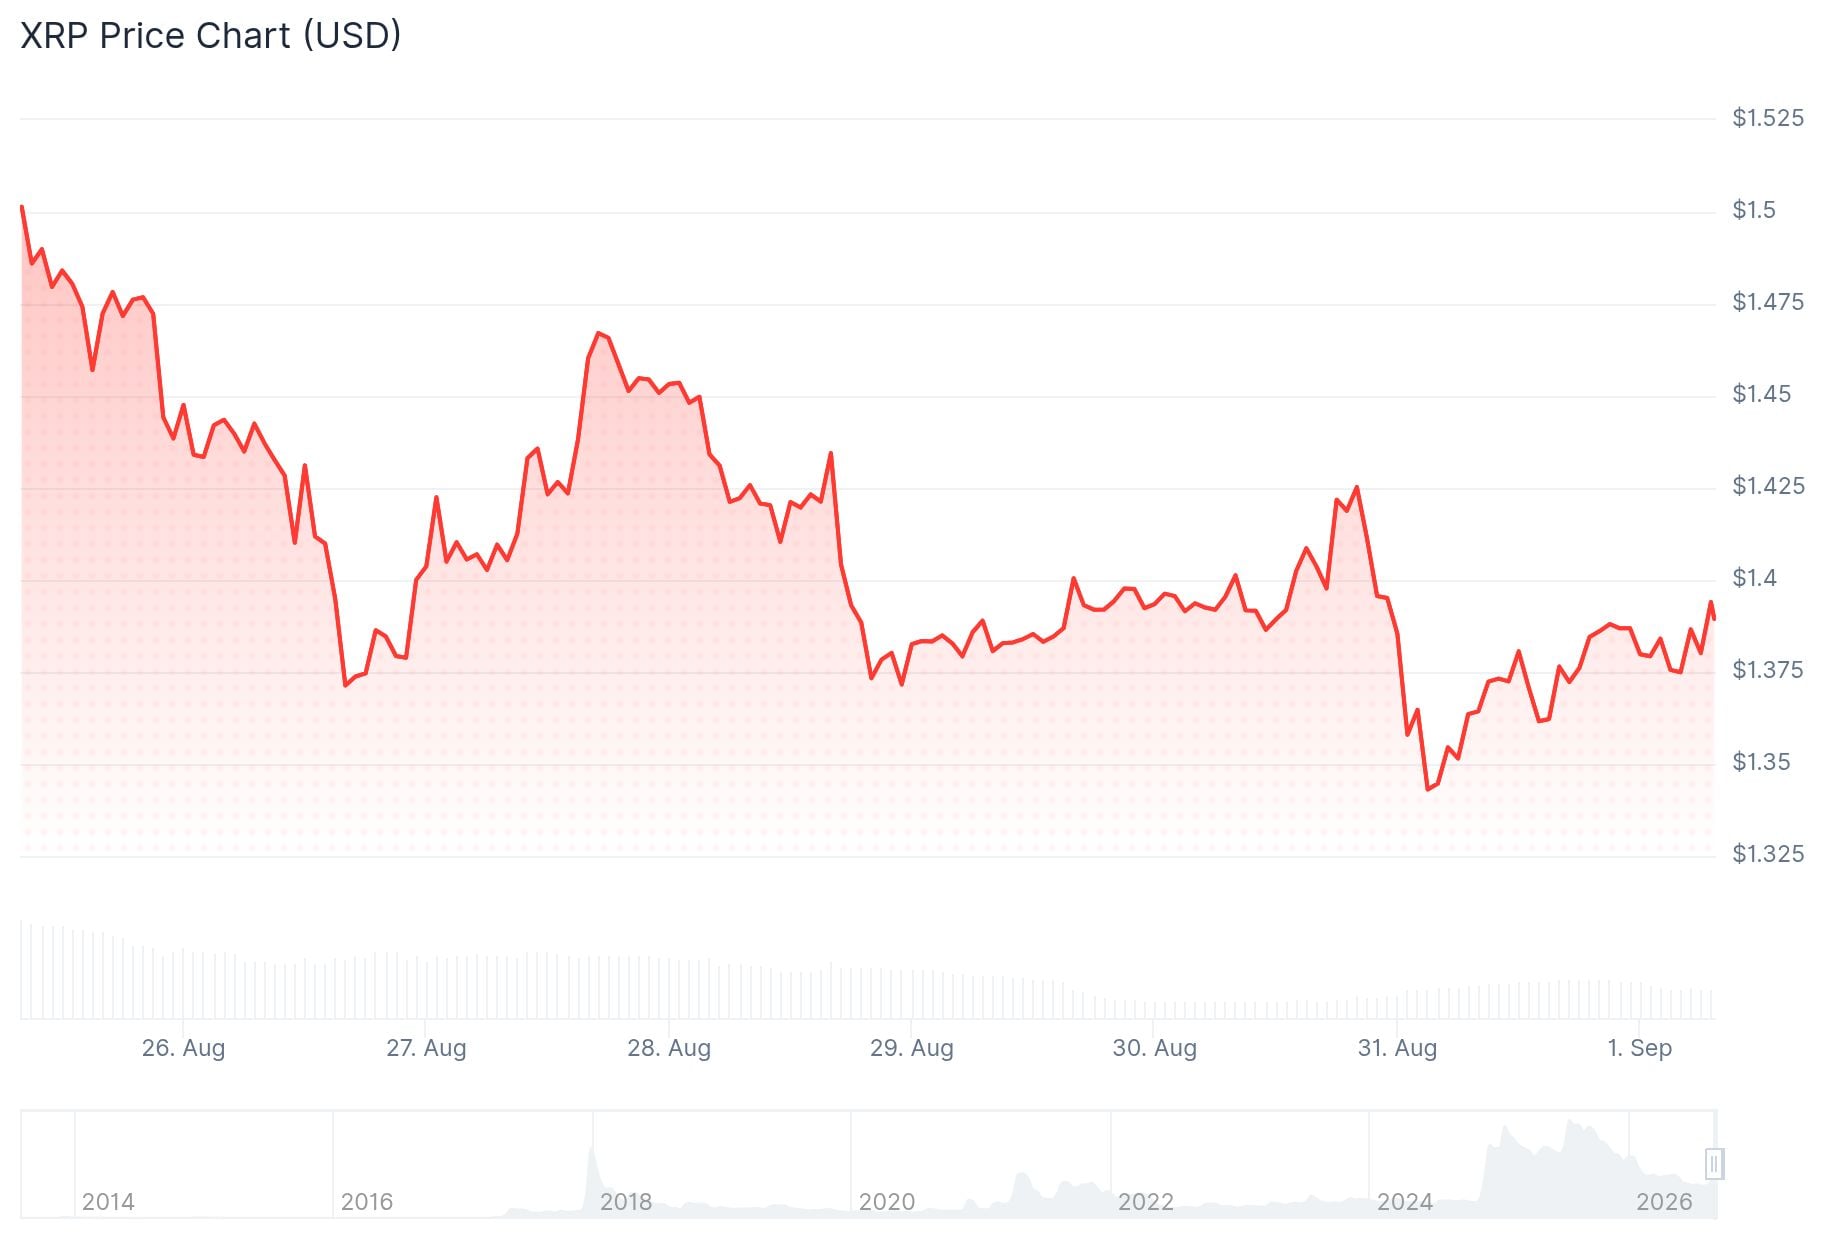Select the 27. Aug date label
1824x1248 pixels.
(426, 1048)
